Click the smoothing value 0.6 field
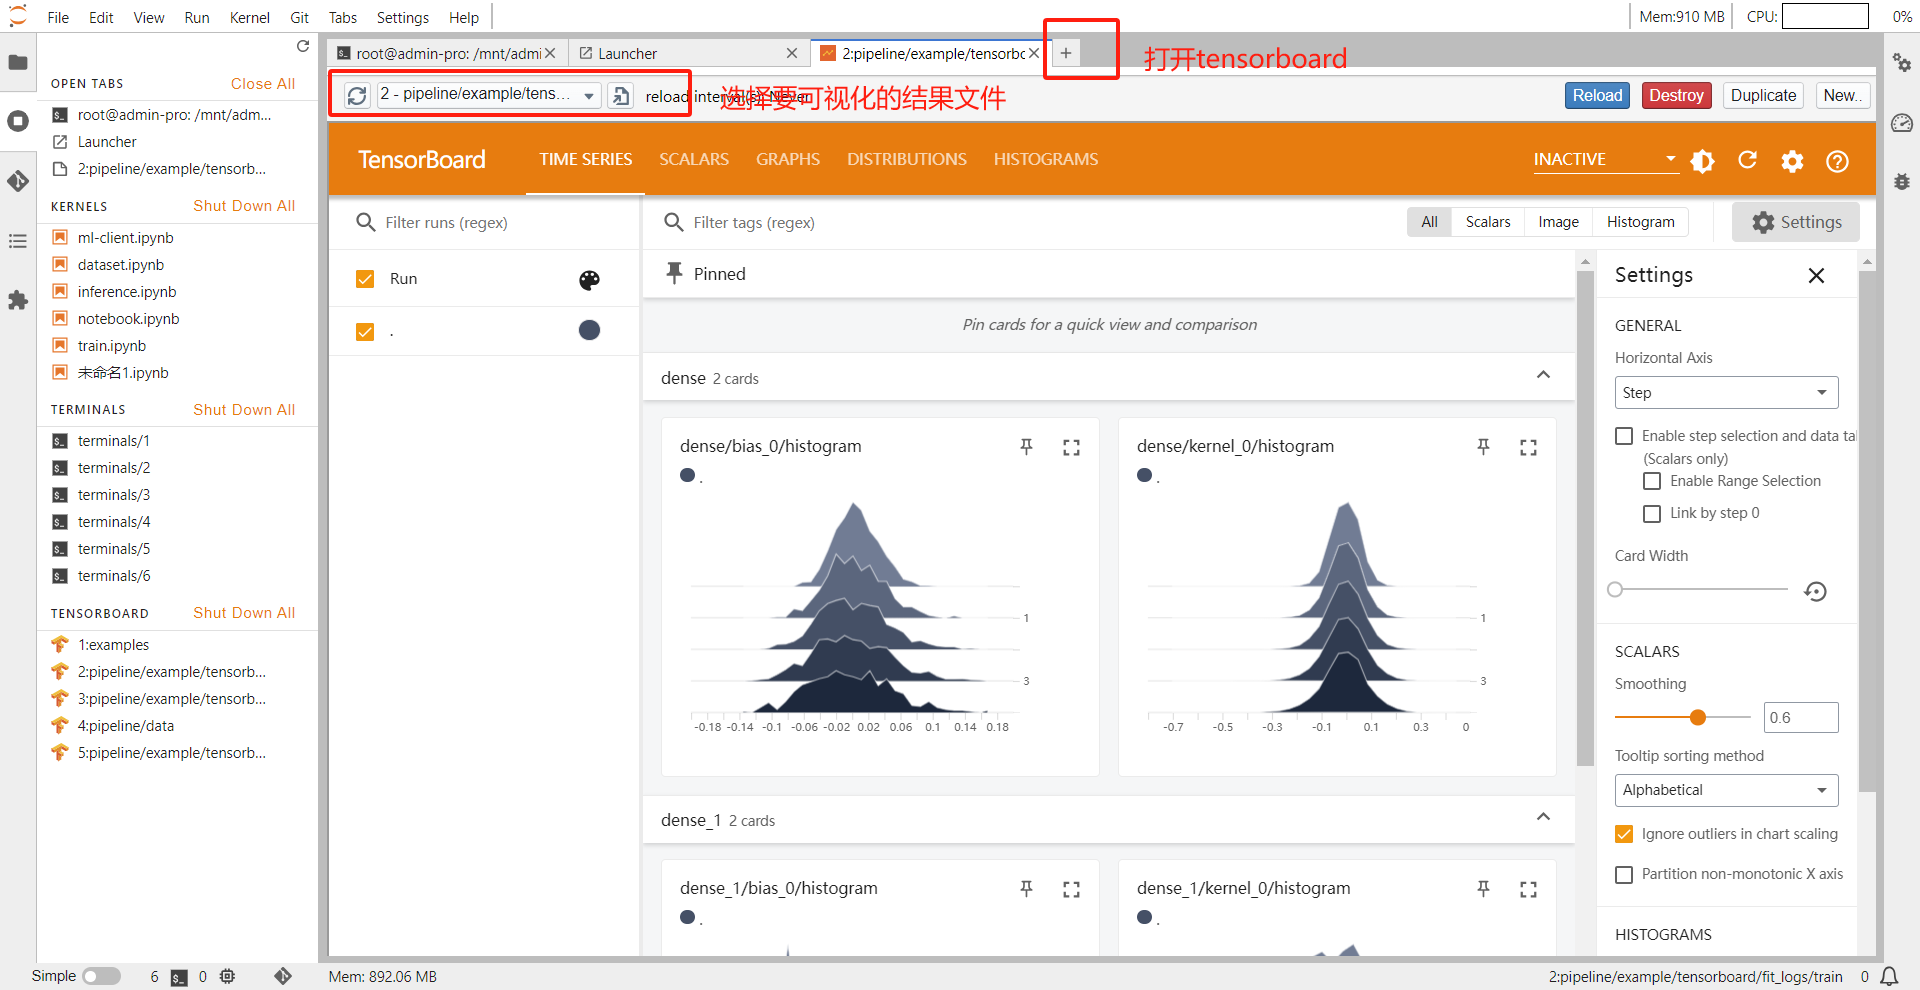Screen dimensions: 1920x990 [1801, 717]
